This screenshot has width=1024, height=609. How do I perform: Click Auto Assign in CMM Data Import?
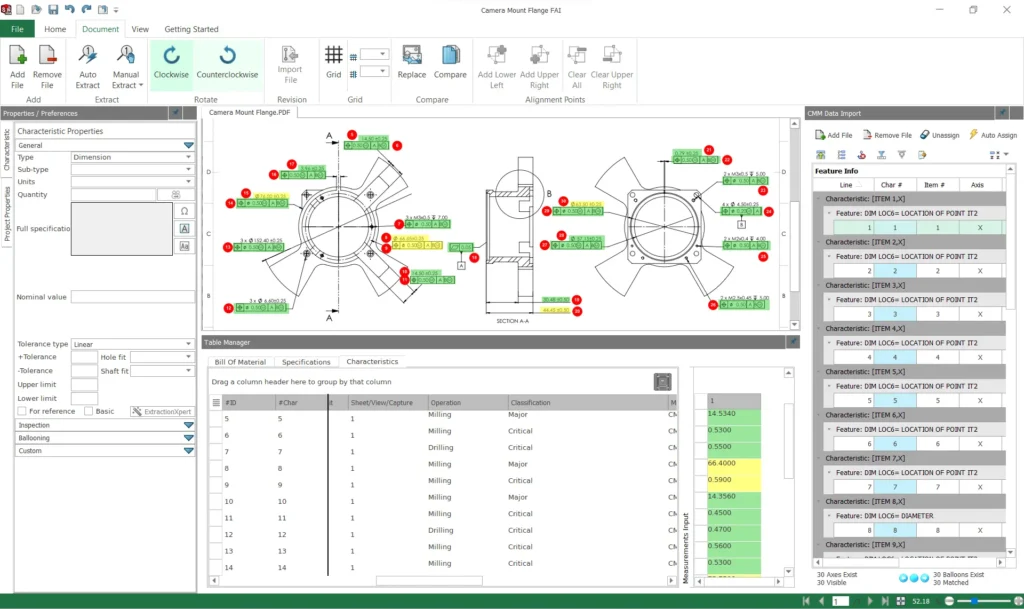(992, 135)
